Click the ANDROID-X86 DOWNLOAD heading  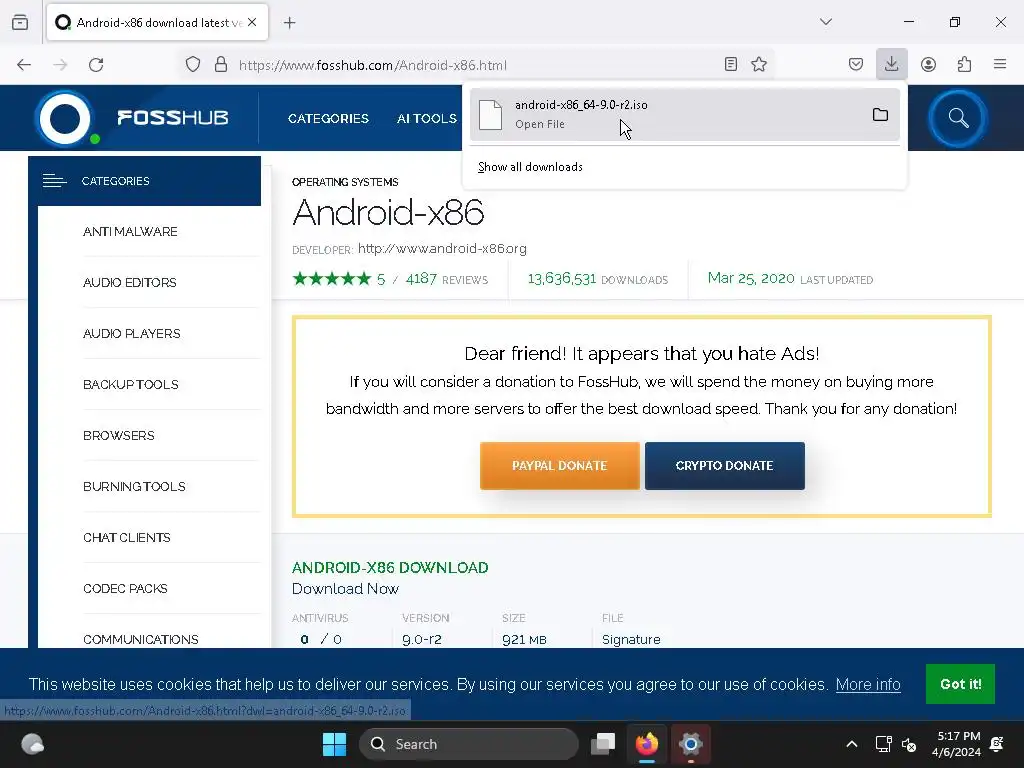tap(390, 568)
